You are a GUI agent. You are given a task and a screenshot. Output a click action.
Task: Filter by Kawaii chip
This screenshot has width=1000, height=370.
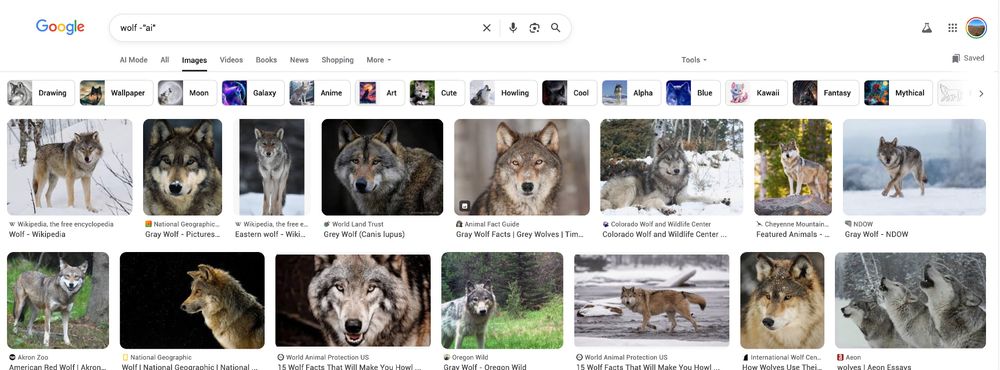(756, 93)
